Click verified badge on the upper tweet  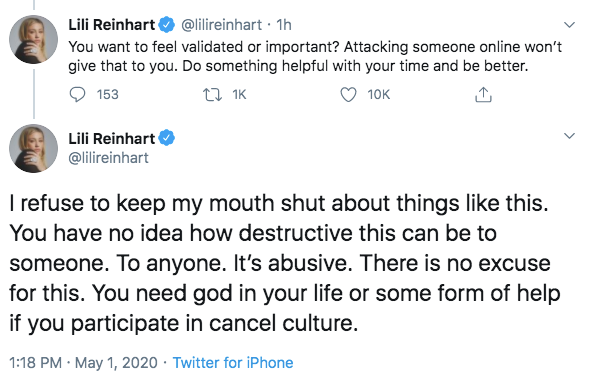166,25
